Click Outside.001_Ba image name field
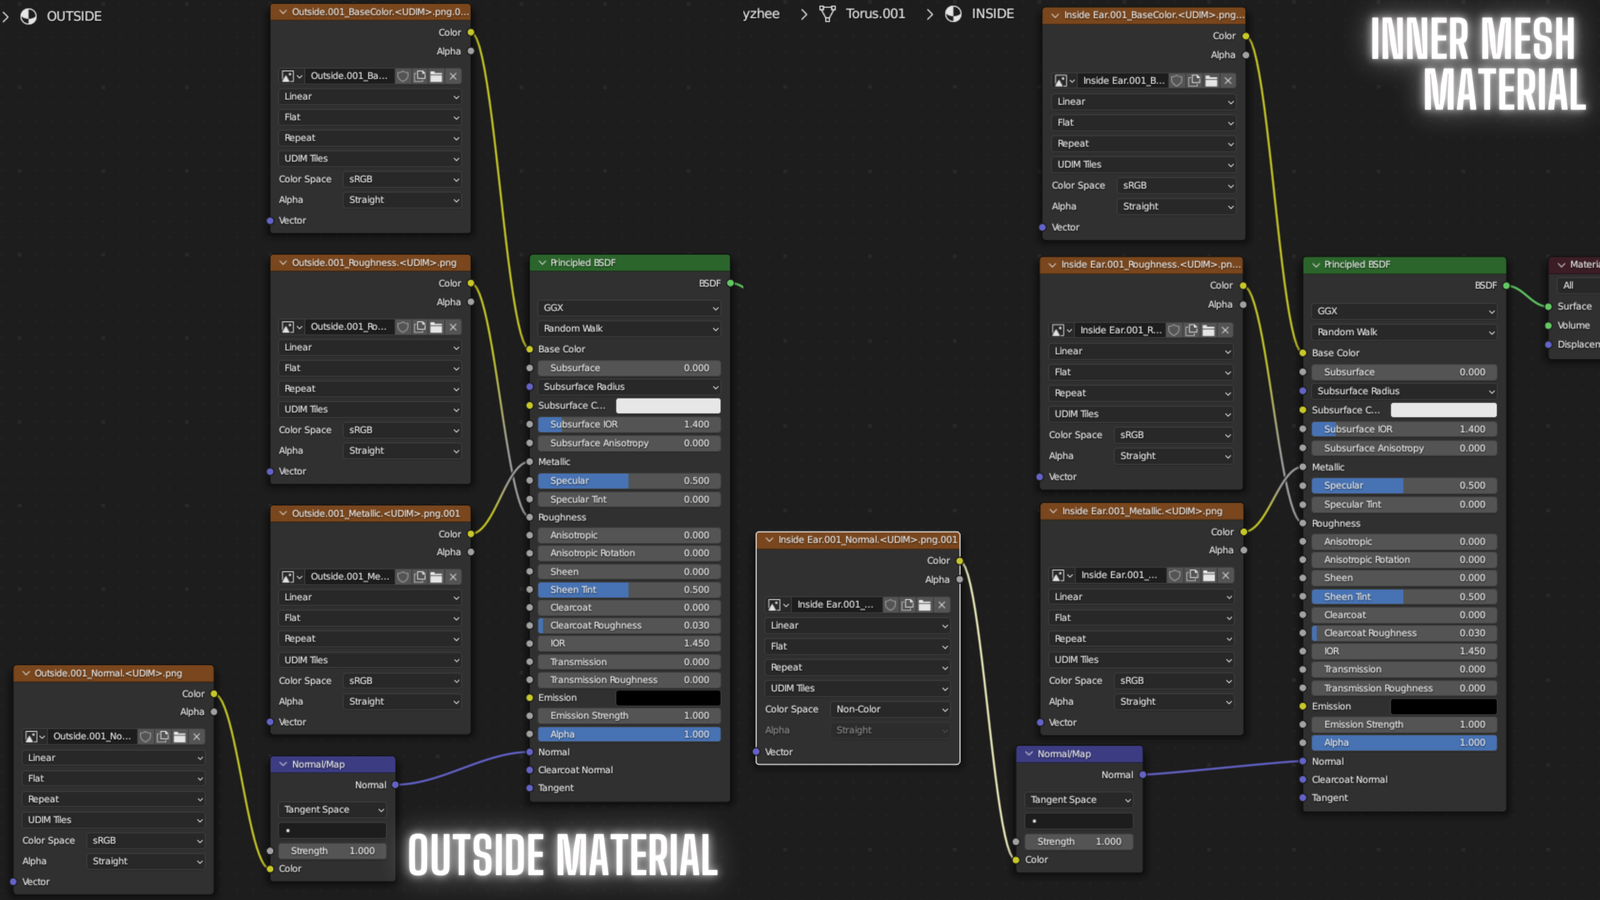Image resolution: width=1600 pixels, height=900 pixels. click(x=349, y=76)
